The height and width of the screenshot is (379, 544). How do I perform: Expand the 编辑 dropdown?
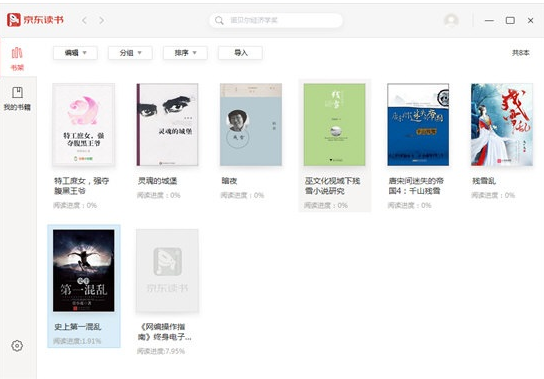pos(75,53)
